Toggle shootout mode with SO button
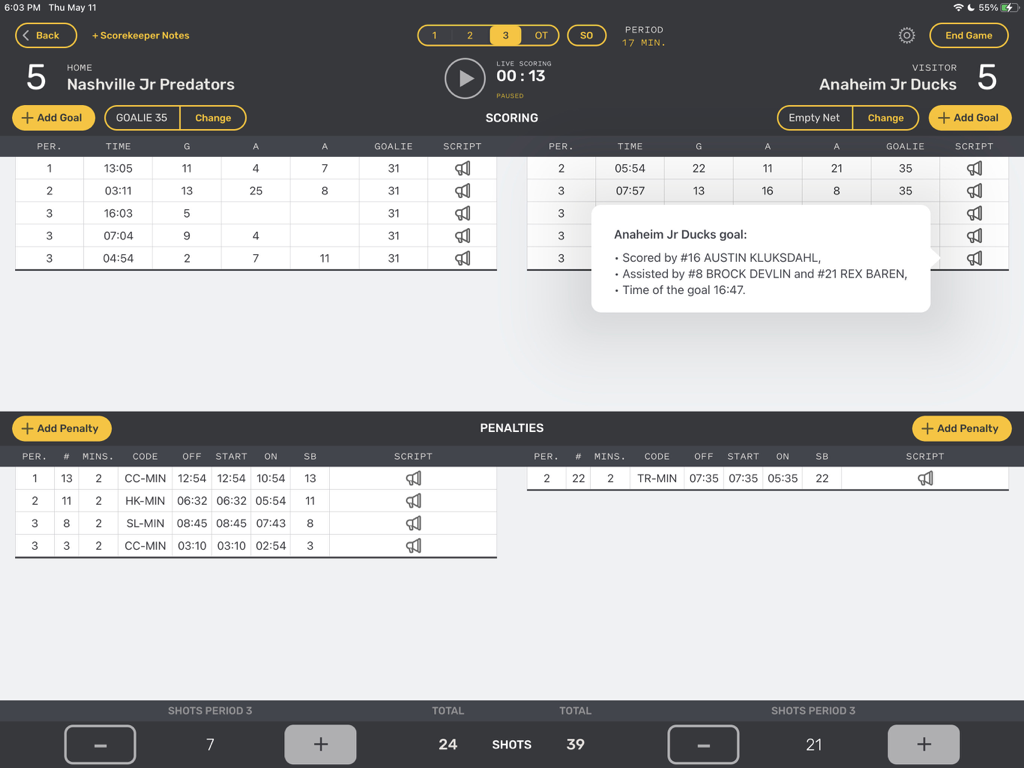The image size is (1024, 768). pos(587,34)
